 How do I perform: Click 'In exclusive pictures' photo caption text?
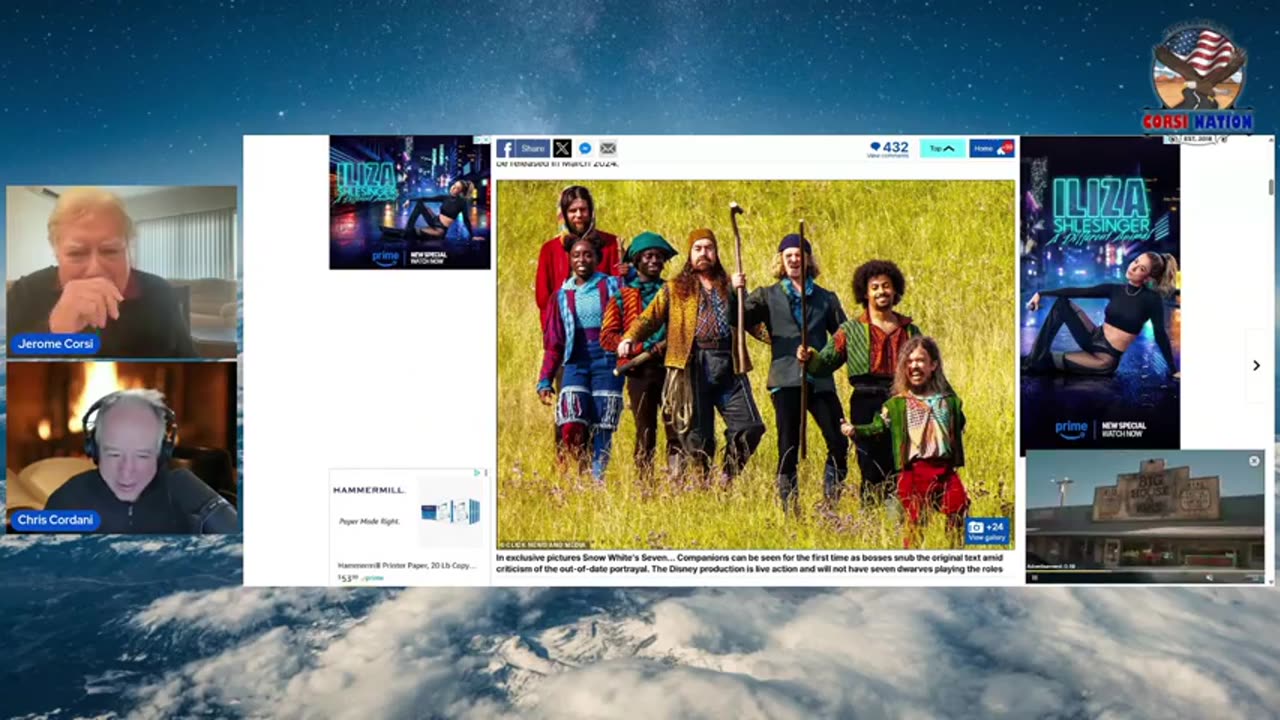[x=749, y=564]
